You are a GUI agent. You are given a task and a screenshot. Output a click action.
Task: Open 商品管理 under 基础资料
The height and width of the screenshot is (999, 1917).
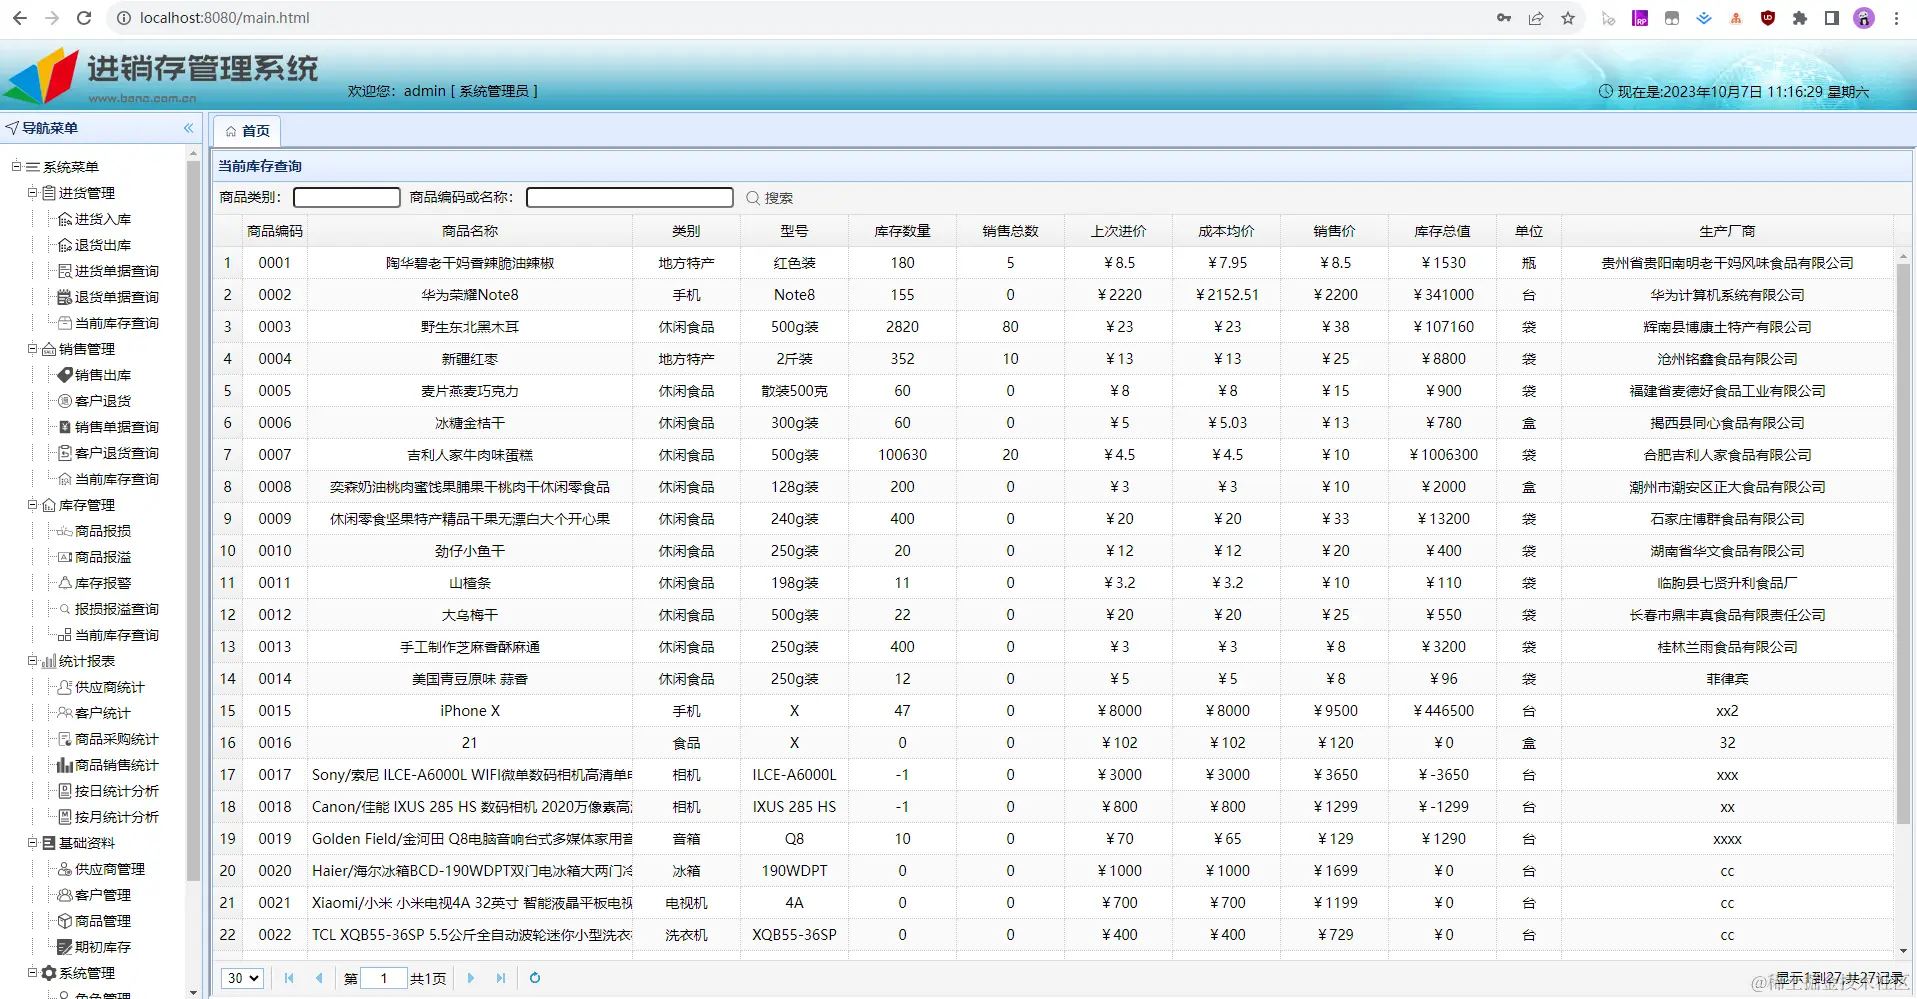point(102,921)
